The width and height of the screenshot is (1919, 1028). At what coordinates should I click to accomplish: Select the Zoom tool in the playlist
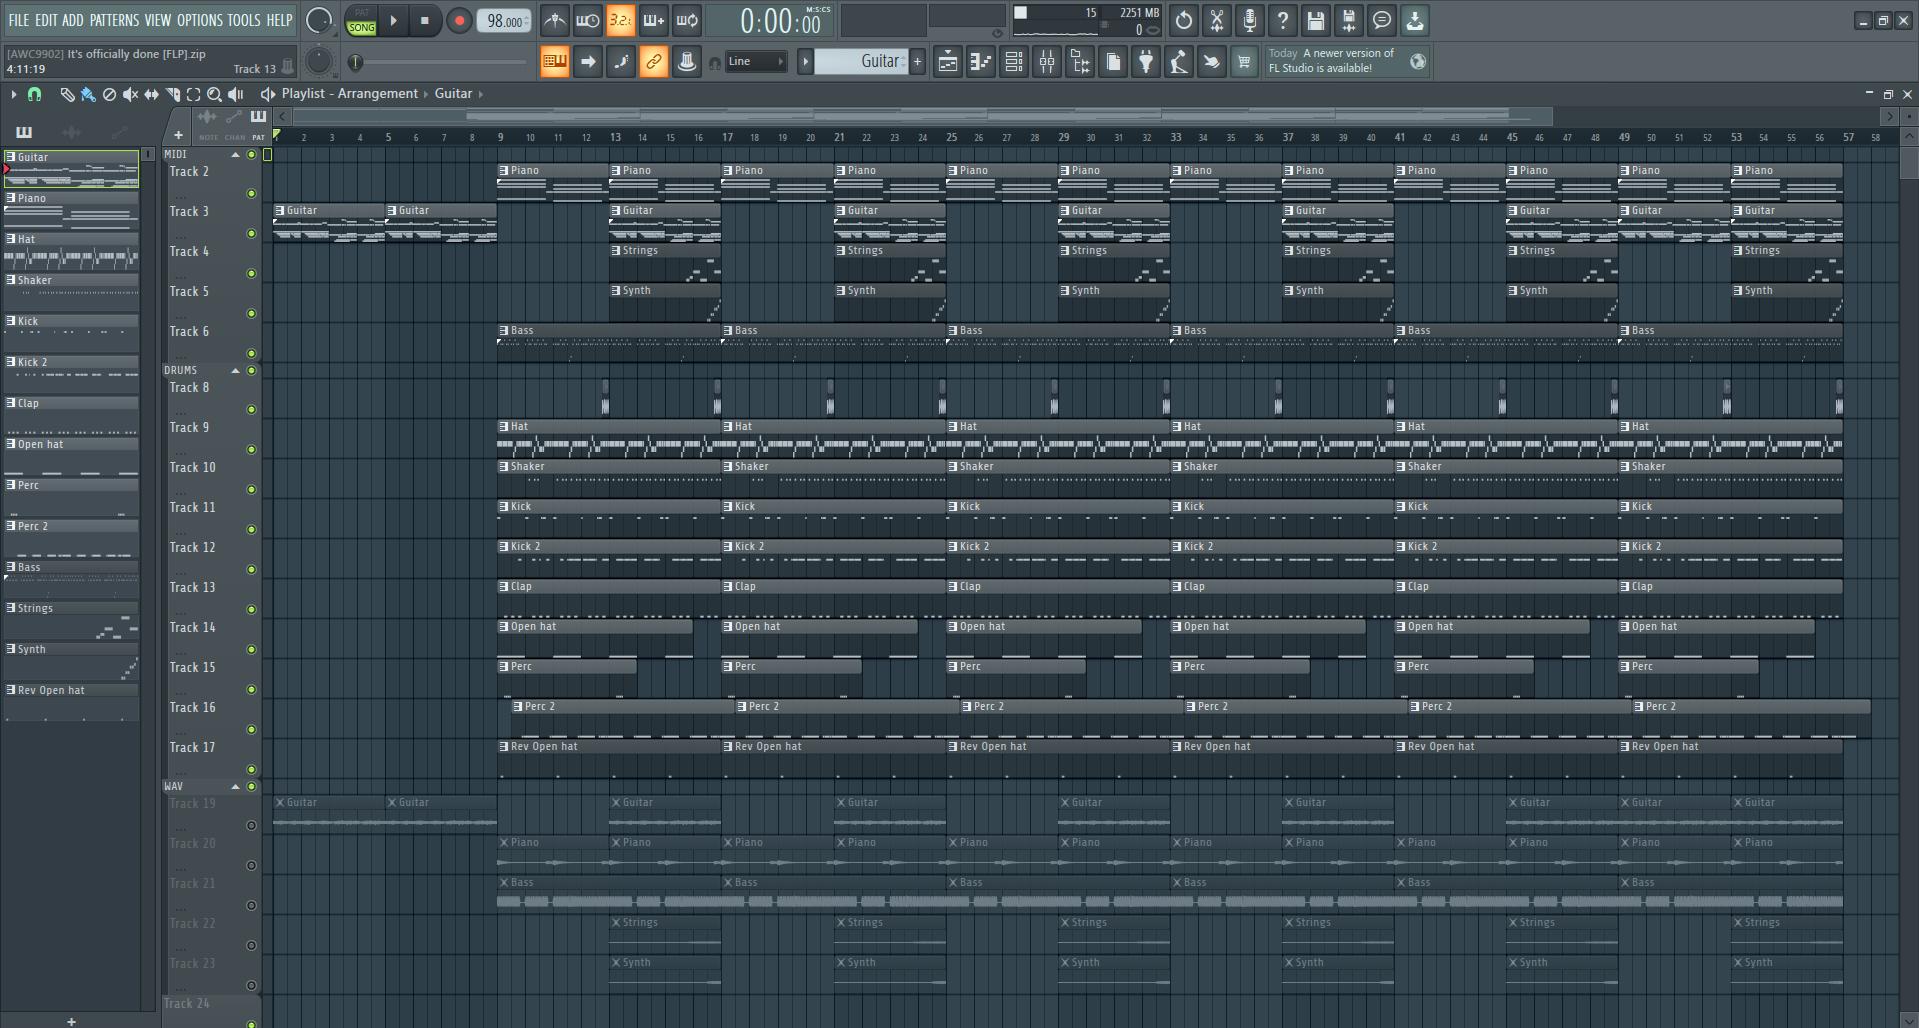pos(214,94)
